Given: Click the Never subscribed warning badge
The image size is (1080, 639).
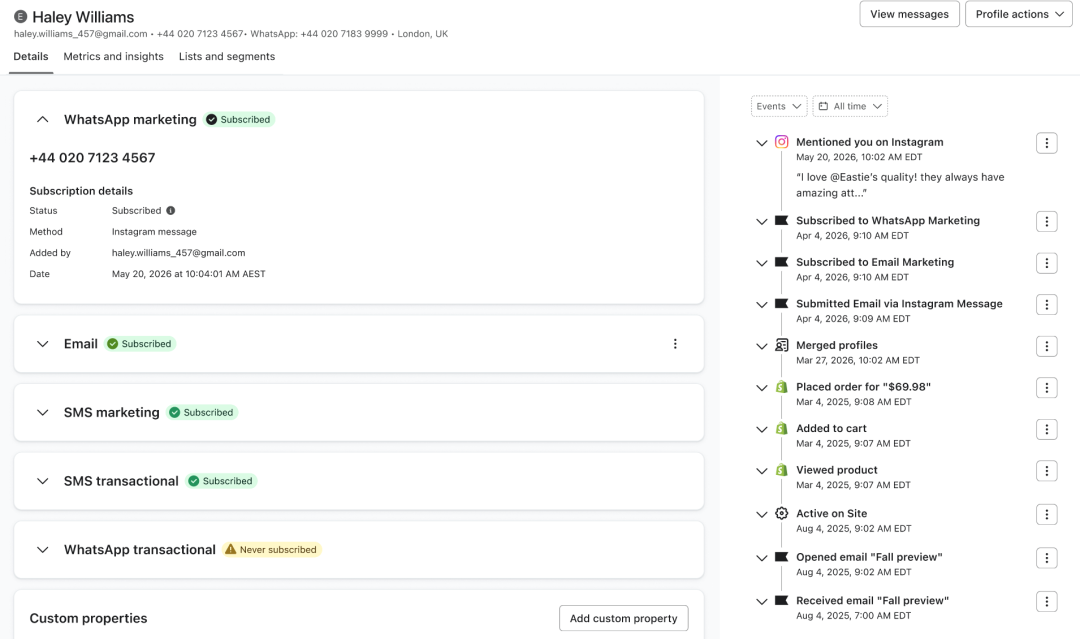Looking at the screenshot, I should [271, 549].
